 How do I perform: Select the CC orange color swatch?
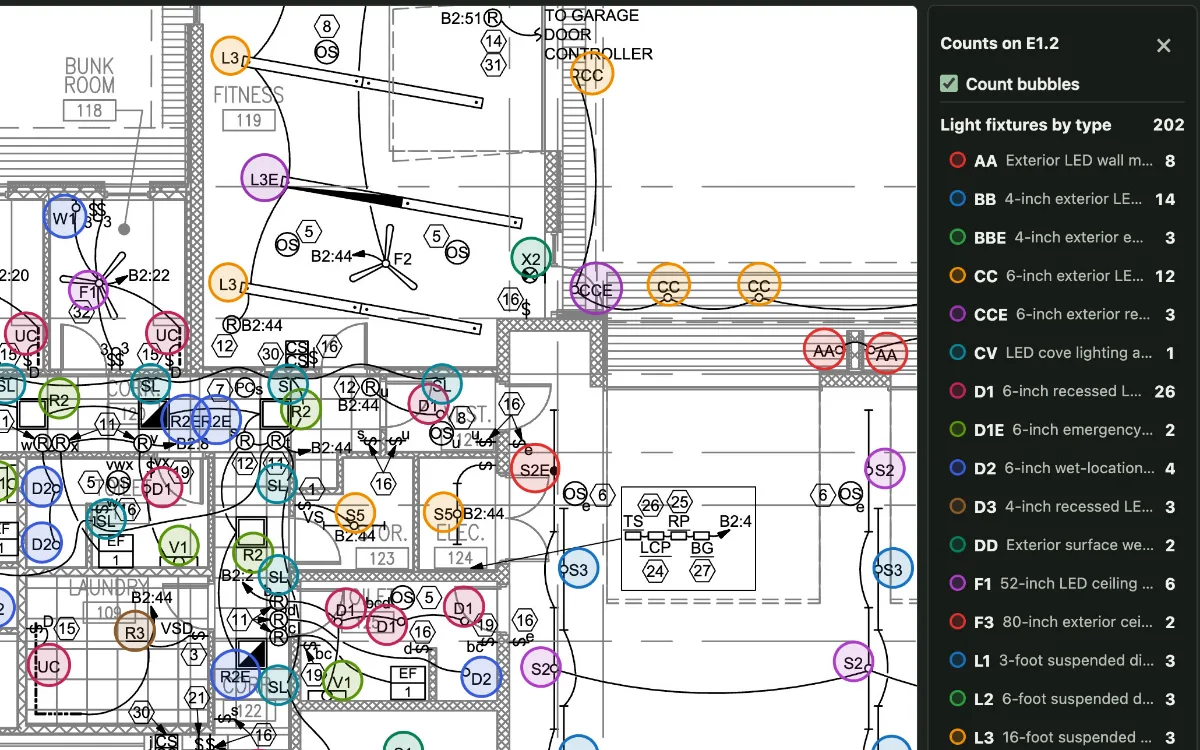[x=957, y=275]
